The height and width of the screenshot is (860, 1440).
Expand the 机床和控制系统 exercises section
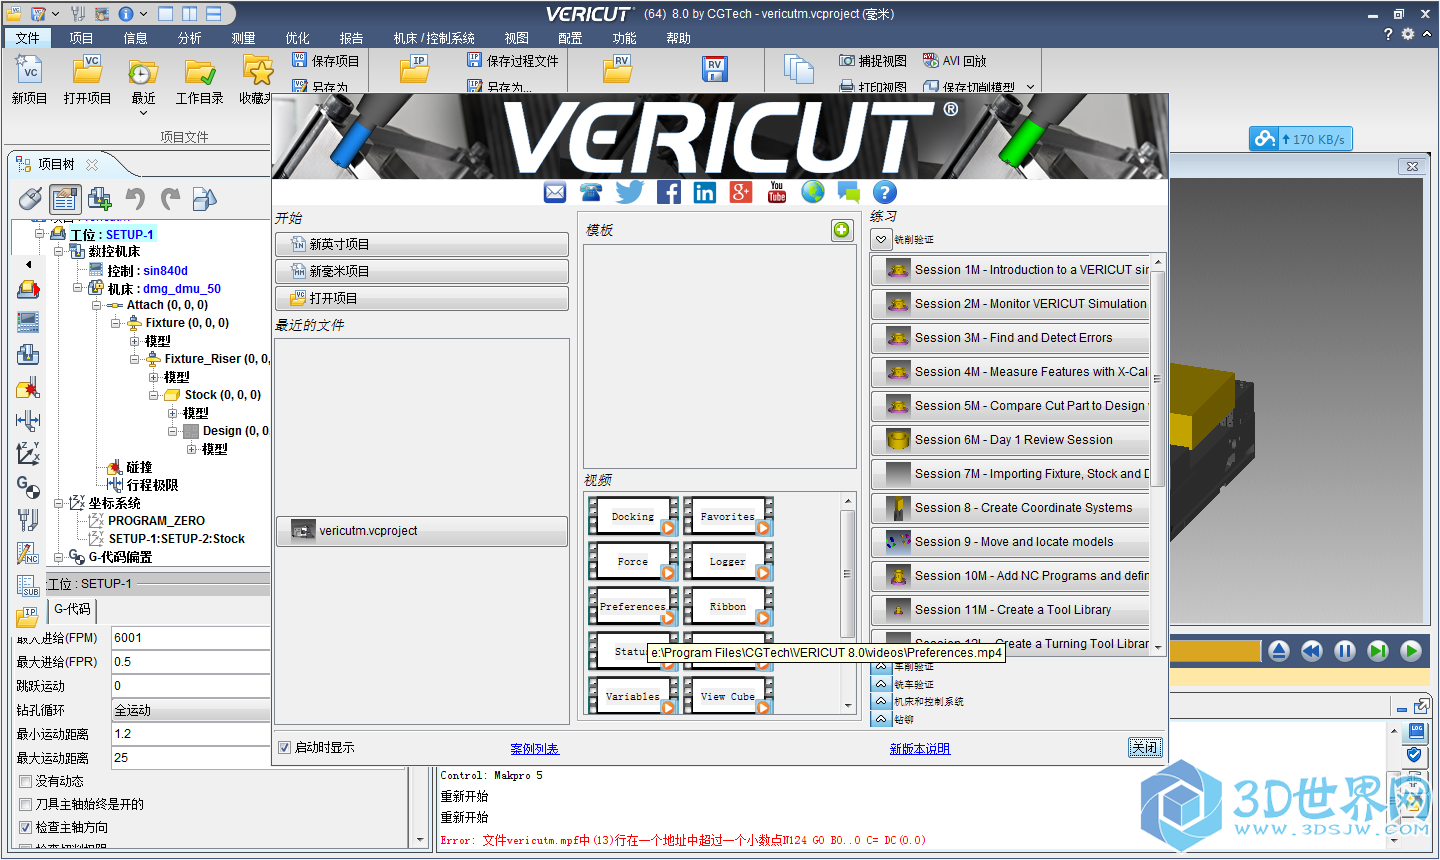point(881,701)
